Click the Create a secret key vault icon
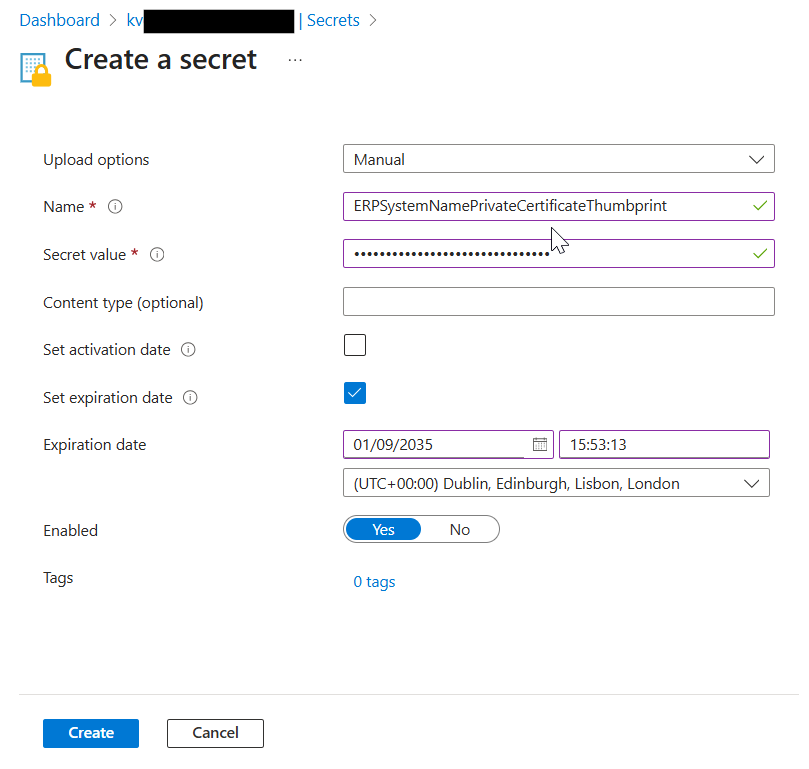This screenshot has width=809, height=769. [36, 69]
